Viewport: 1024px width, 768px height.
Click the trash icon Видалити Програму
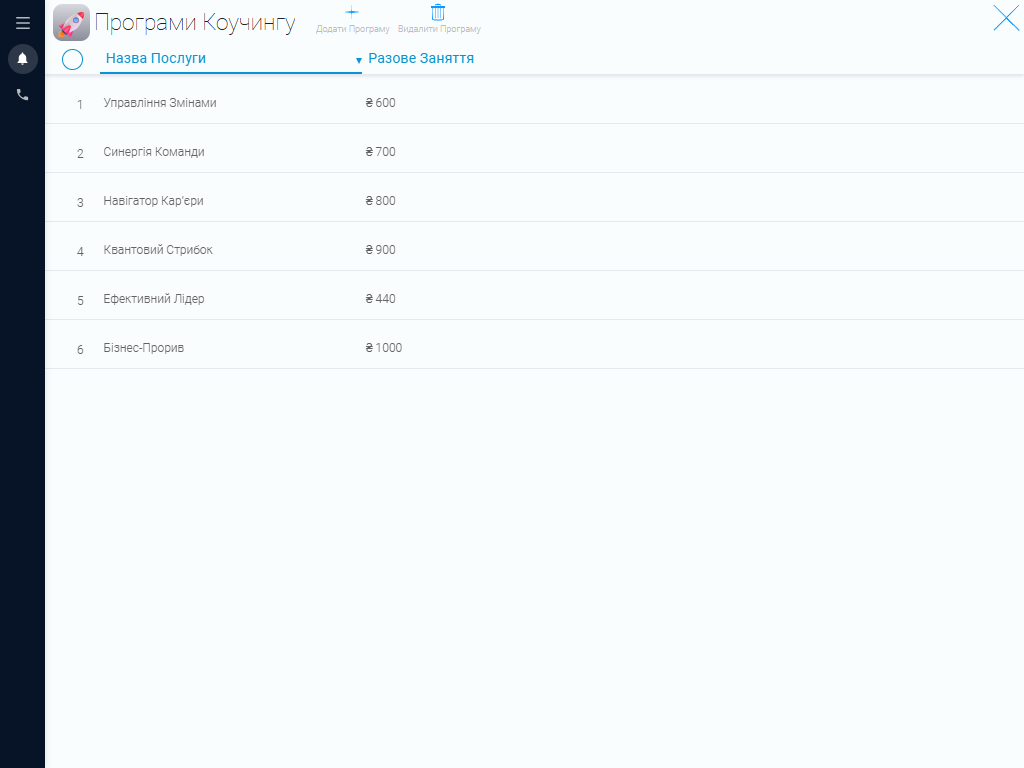[438, 12]
